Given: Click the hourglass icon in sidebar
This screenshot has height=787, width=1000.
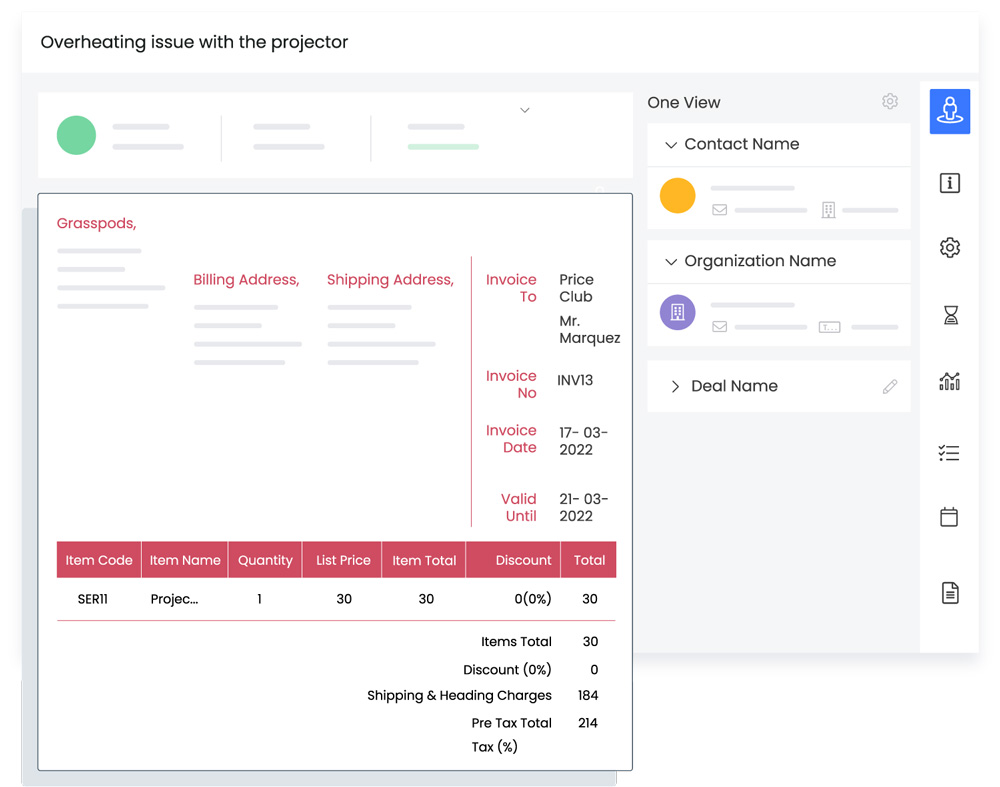Looking at the screenshot, I should (x=950, y=315).
